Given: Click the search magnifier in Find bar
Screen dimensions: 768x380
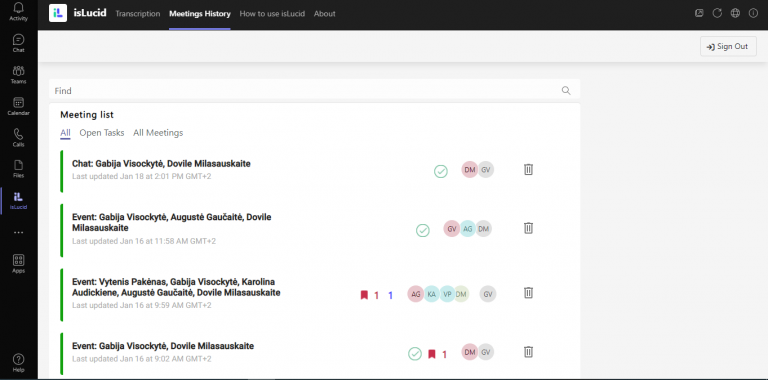Looking at the screenshot, I should (566, 91).
